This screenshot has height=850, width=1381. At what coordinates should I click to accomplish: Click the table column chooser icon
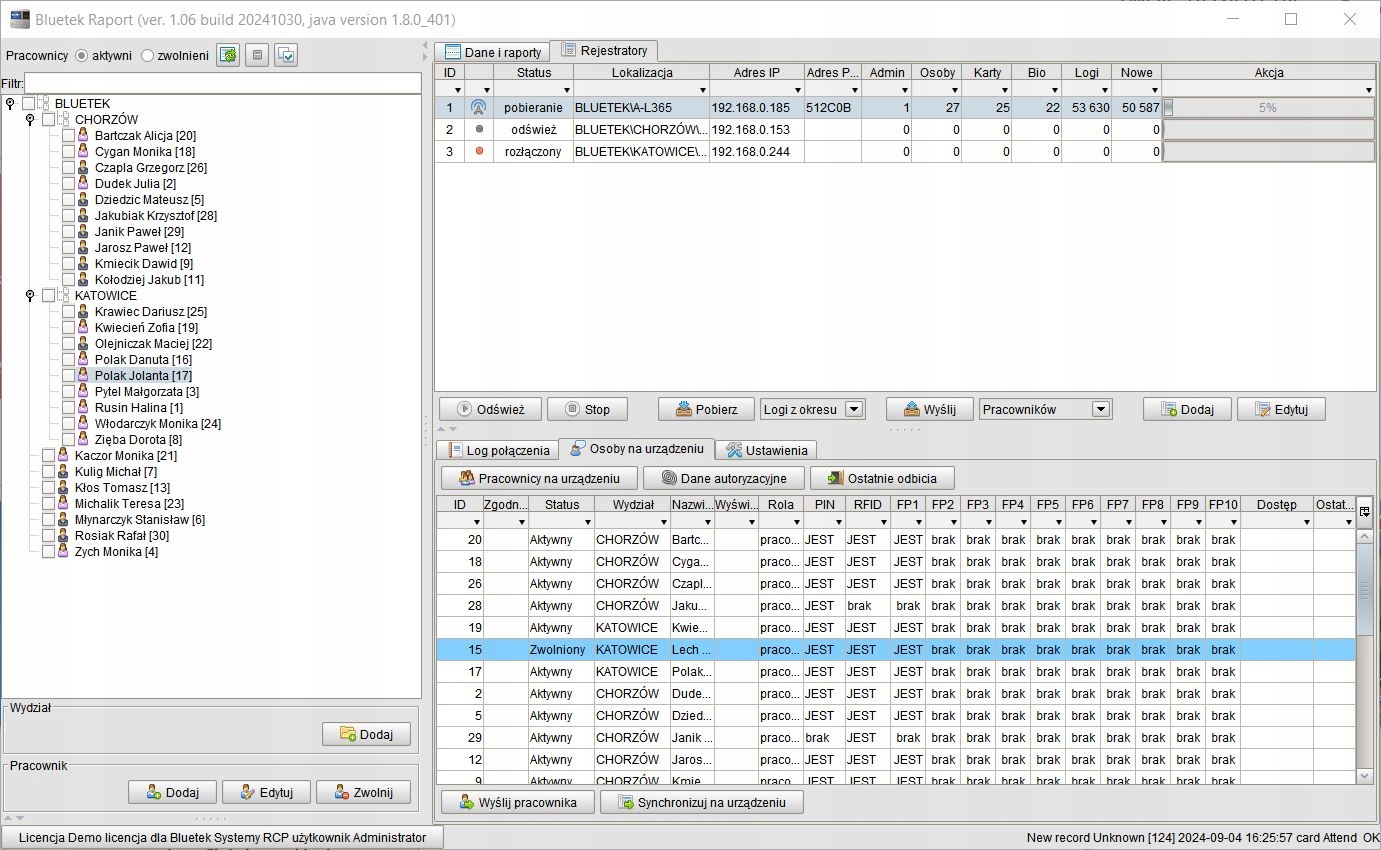(x=1365, y=511)
